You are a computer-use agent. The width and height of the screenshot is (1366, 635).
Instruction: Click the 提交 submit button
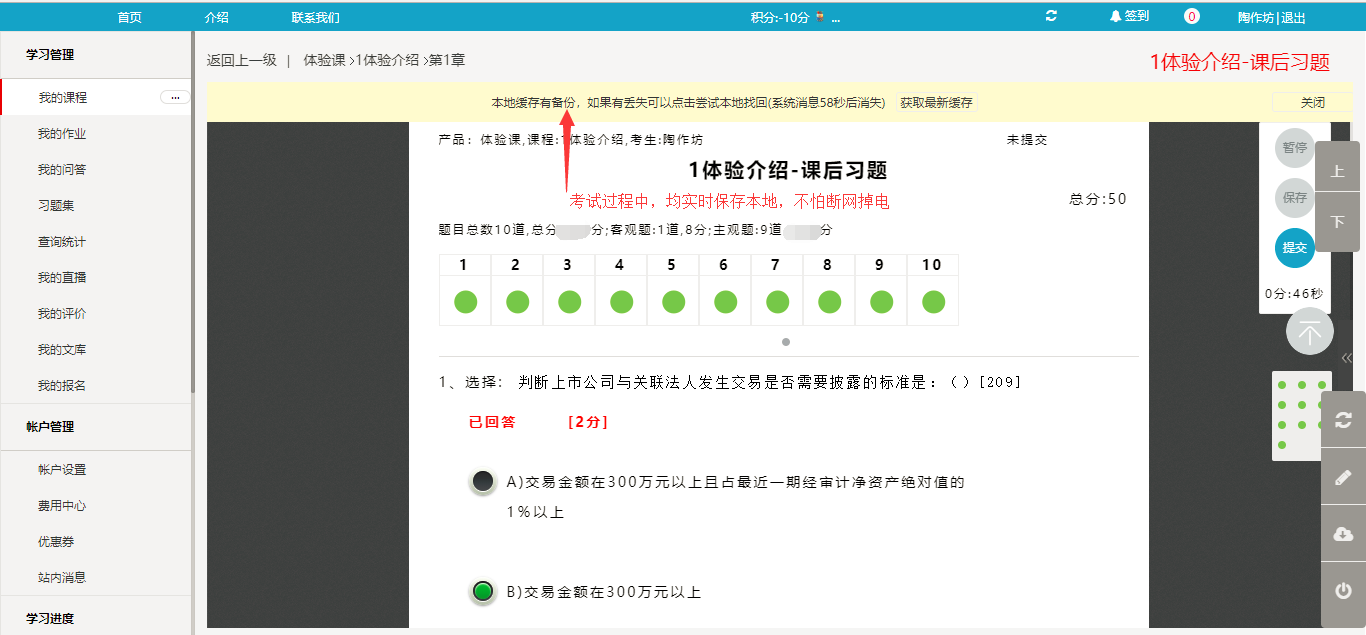click(1295, 248)
